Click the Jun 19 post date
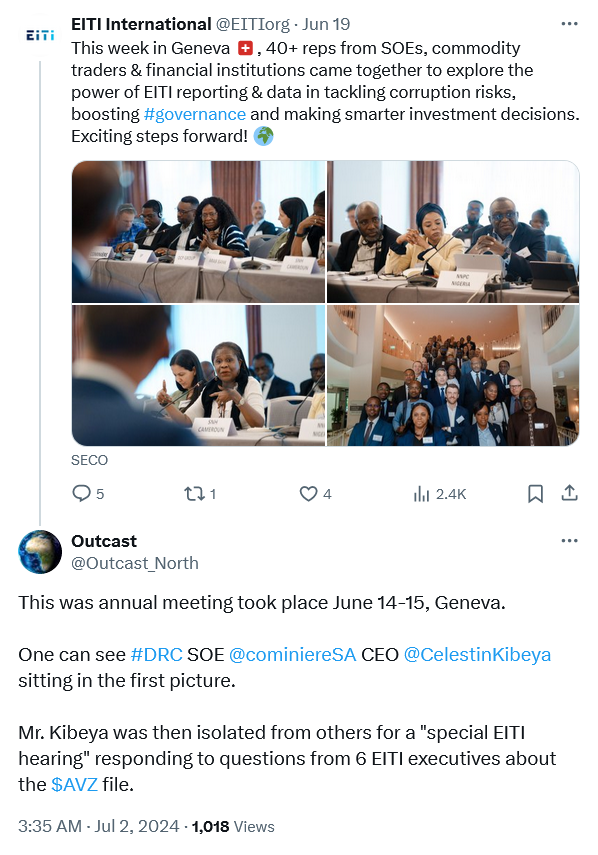This screenshot has width=598, height=855. click(x=326, y=25)
